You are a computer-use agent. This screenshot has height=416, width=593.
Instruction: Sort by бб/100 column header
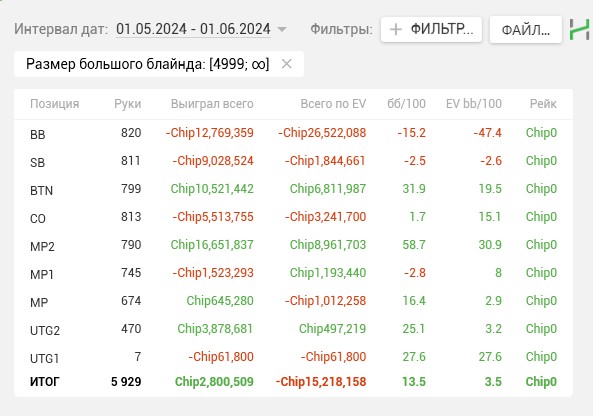click(406, 104)
